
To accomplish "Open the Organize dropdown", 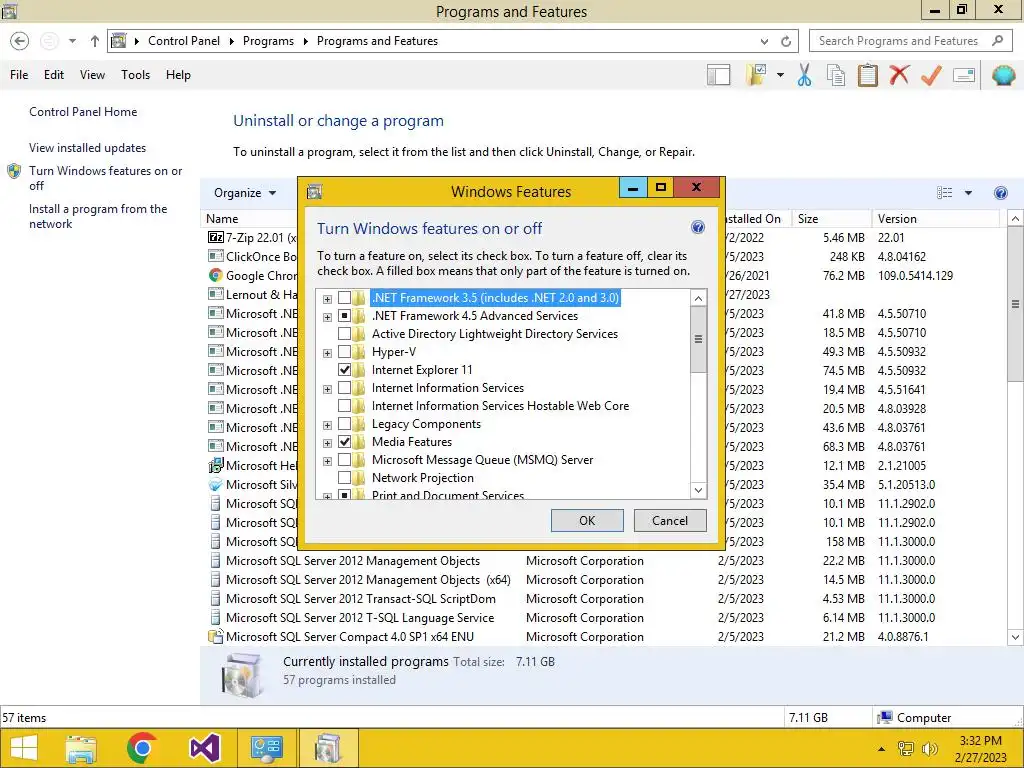I will 245,193.
